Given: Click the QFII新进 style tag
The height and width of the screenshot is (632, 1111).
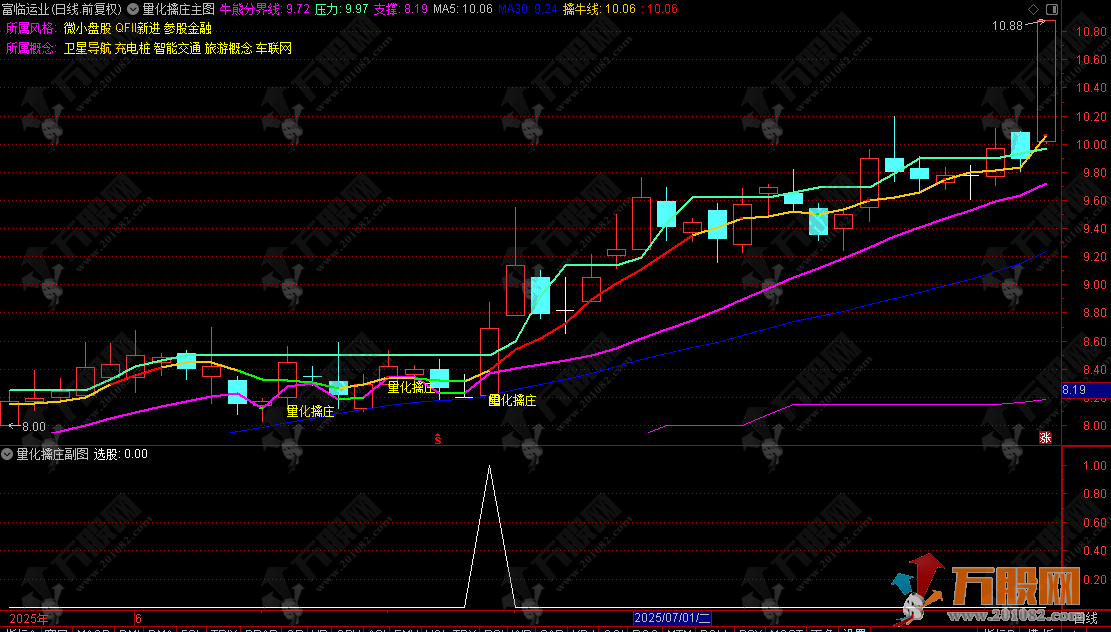Looking at the screenshot, I should pos(137,28).
